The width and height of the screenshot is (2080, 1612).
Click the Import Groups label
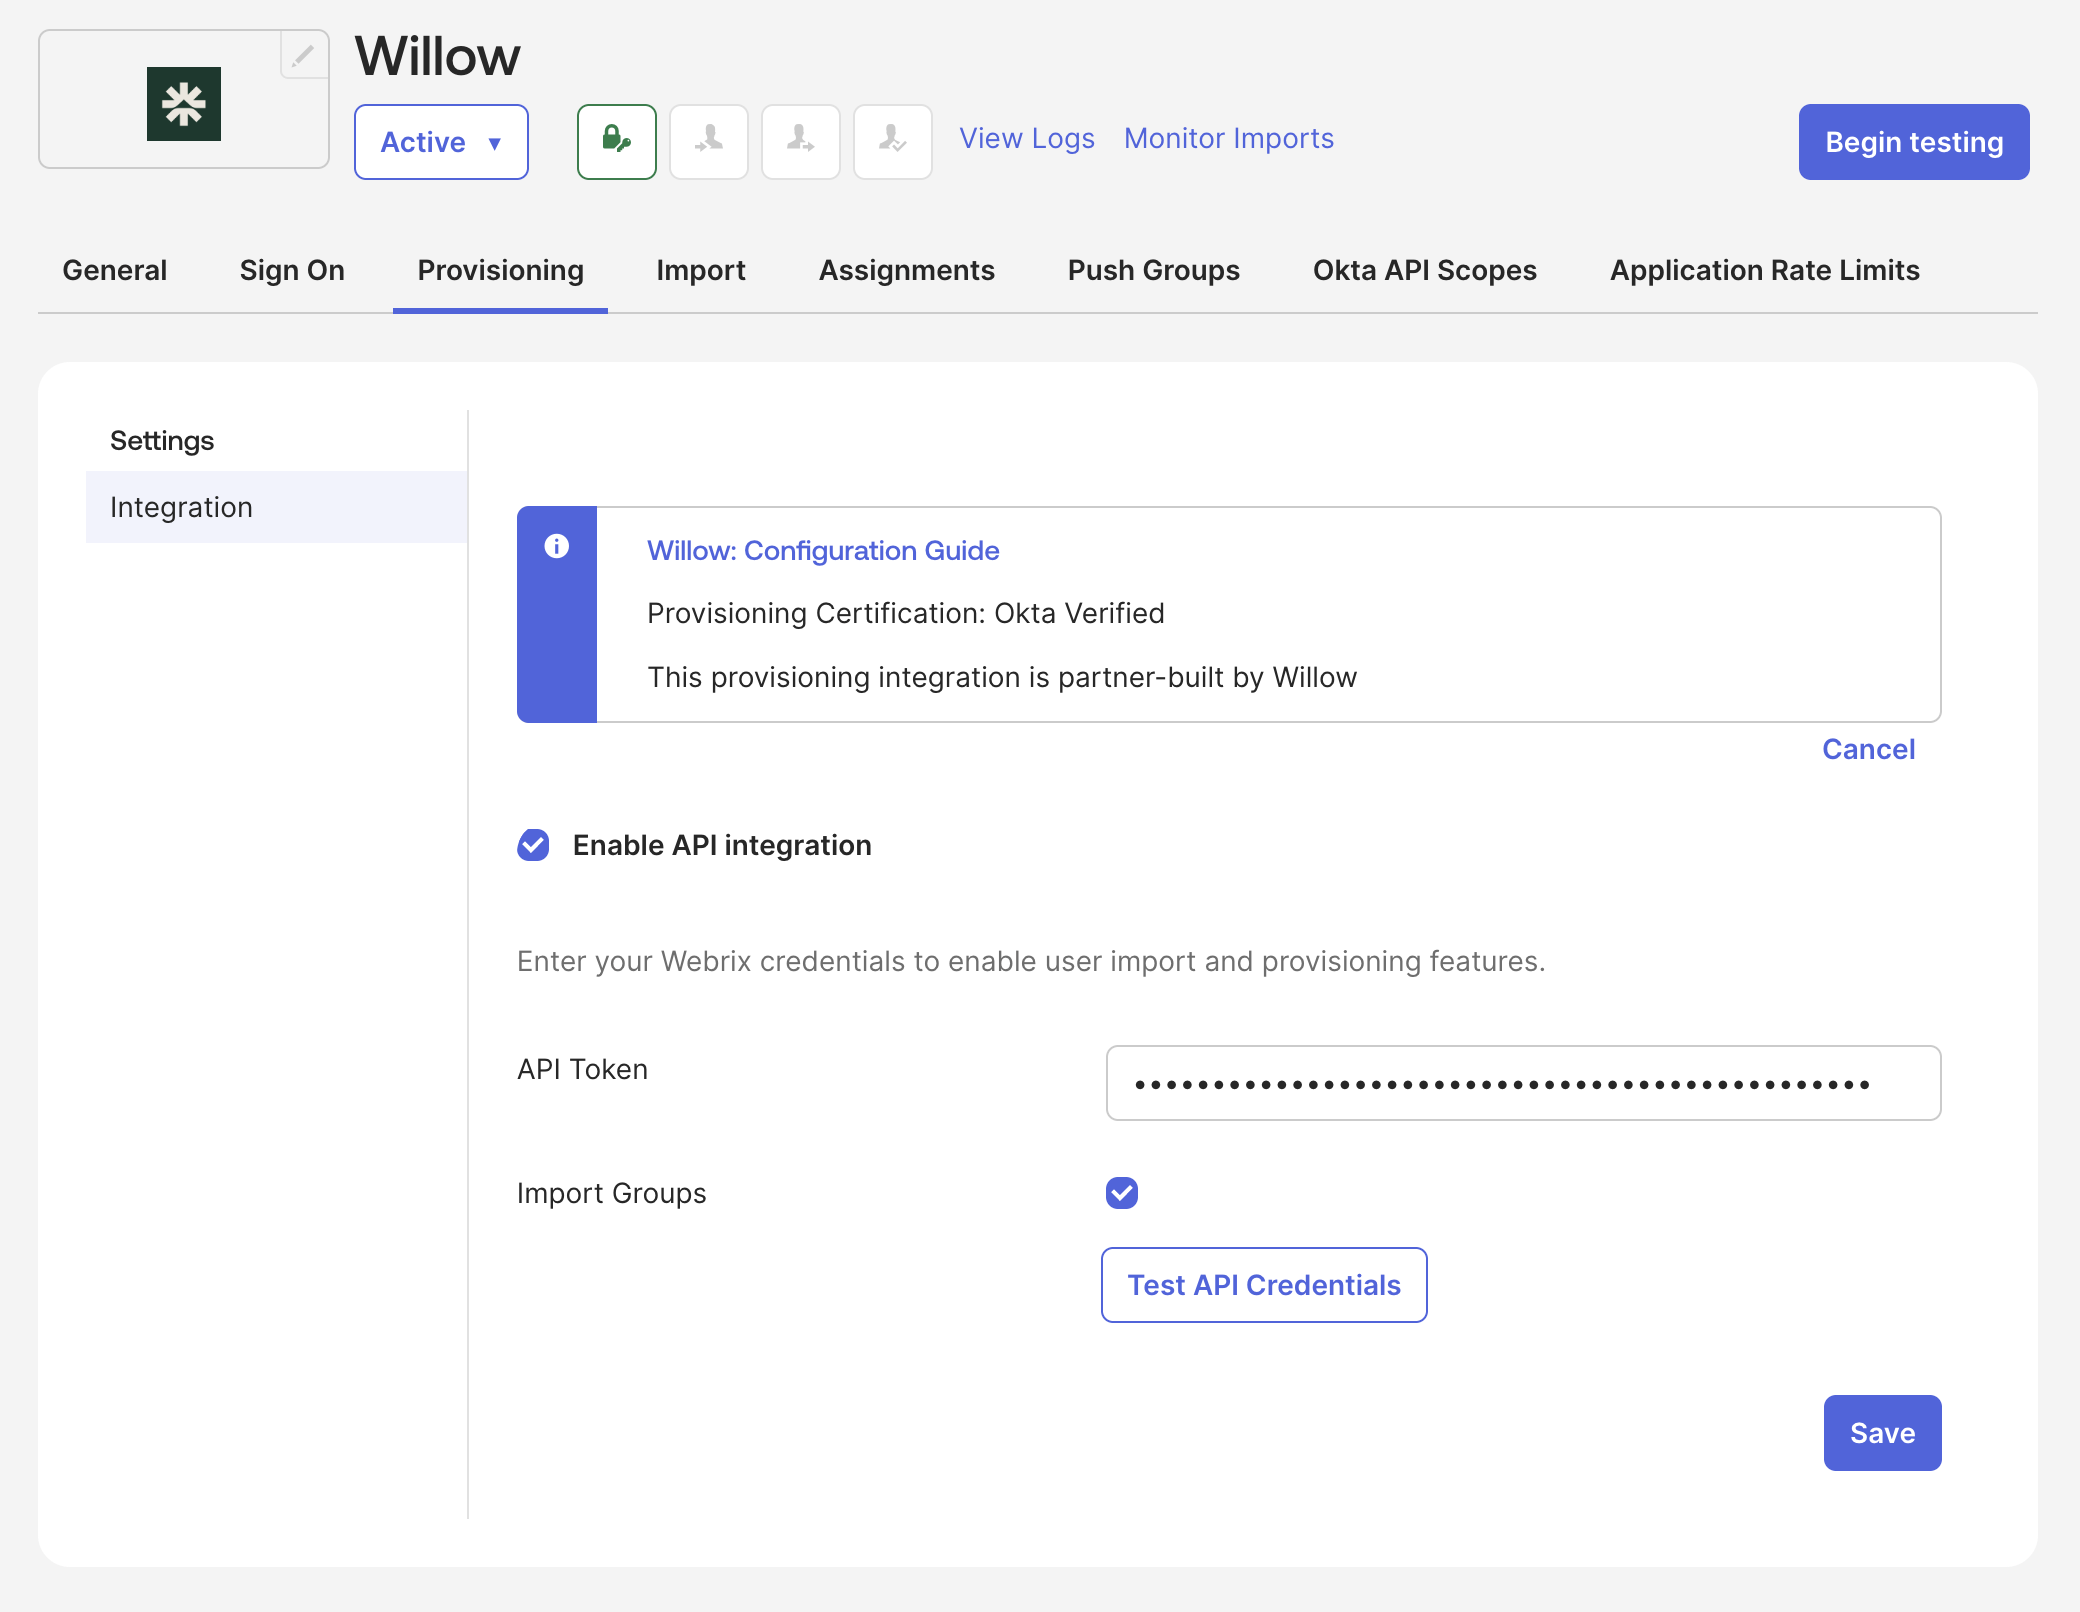[x=611, y=1193]
